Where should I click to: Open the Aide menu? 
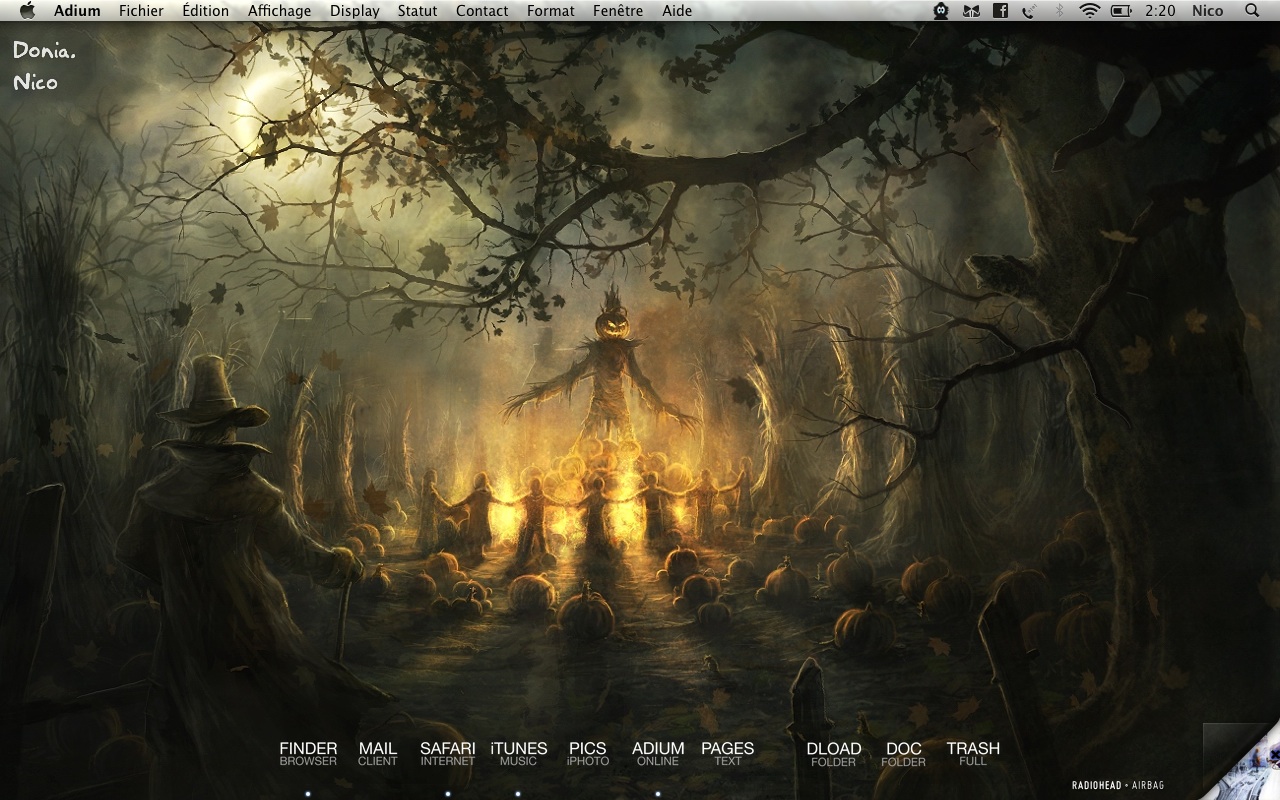point(677,11)
